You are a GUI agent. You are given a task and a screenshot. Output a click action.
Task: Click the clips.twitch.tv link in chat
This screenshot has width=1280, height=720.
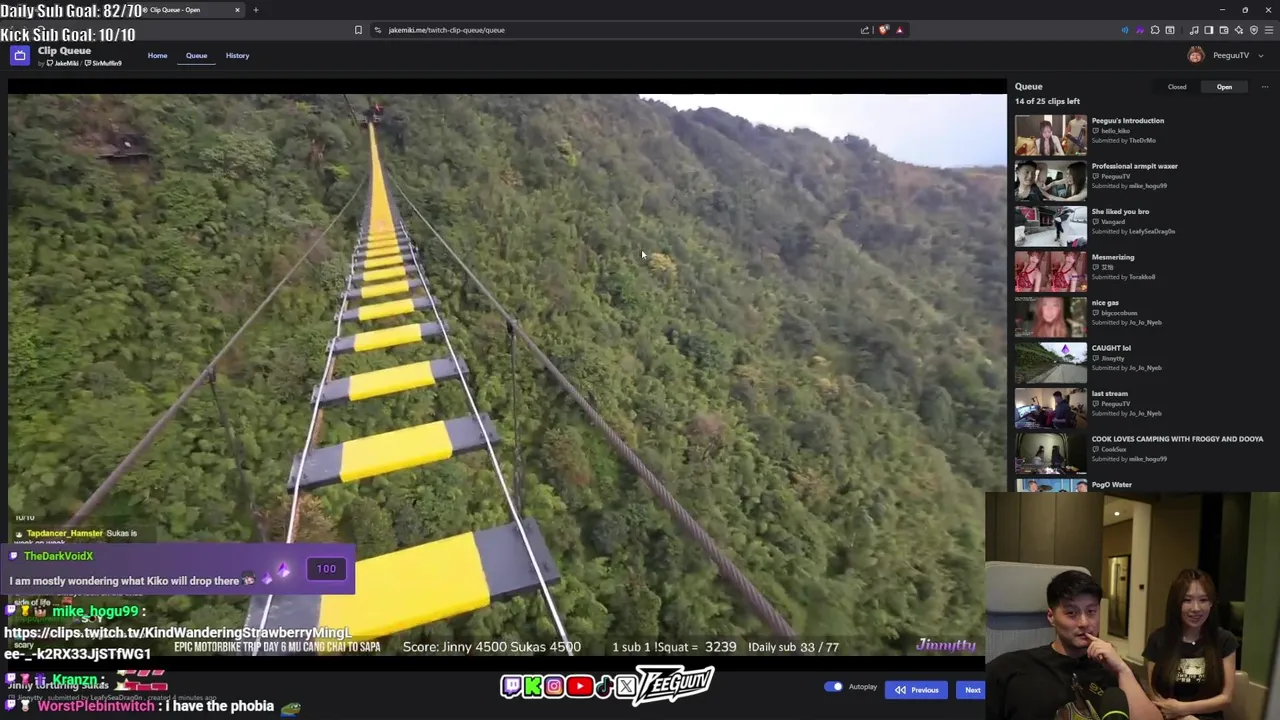point(178,643)
